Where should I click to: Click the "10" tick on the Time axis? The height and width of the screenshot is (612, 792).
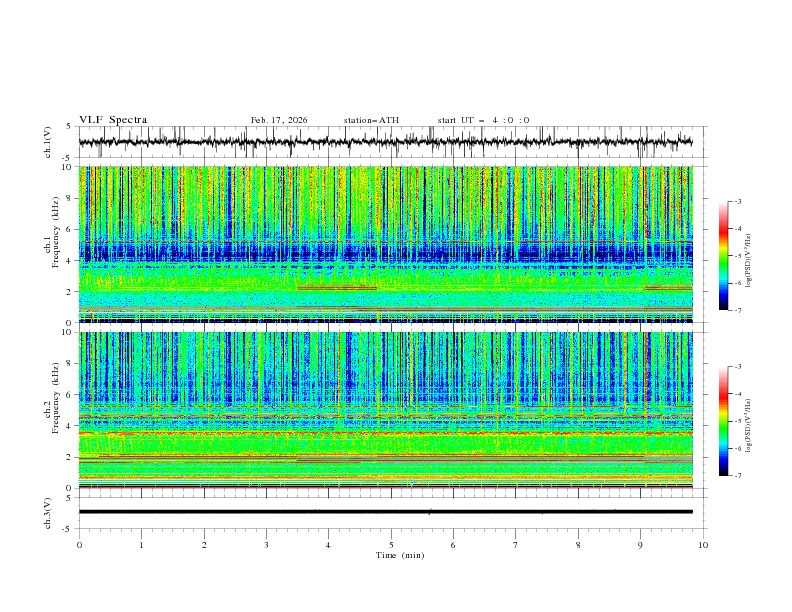pyautogui.click(x=703, y=545)
